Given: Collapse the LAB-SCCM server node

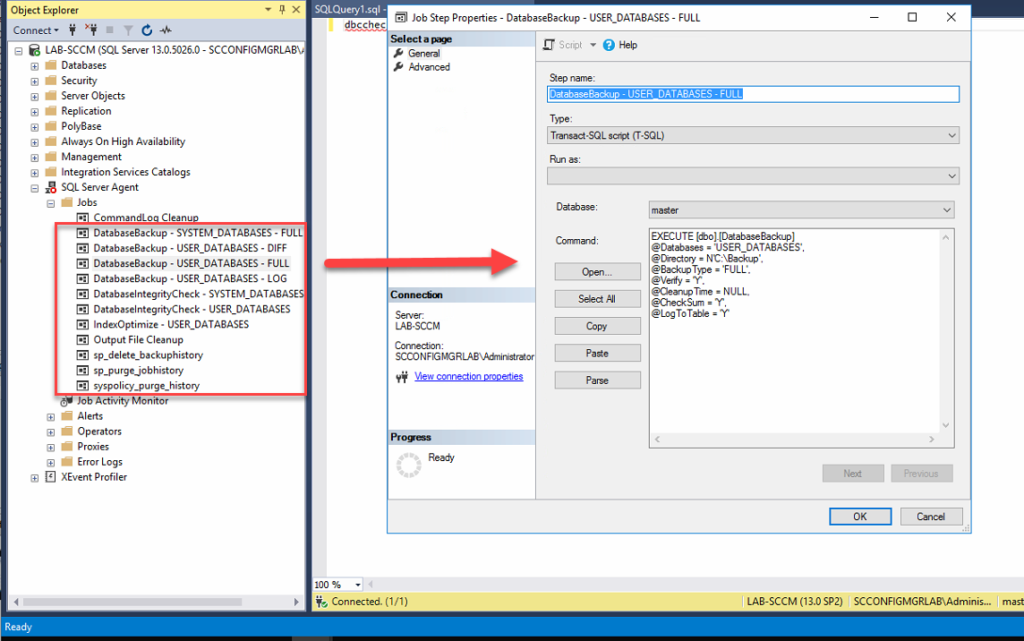Looking at the screenshot, I should (18, 50).
